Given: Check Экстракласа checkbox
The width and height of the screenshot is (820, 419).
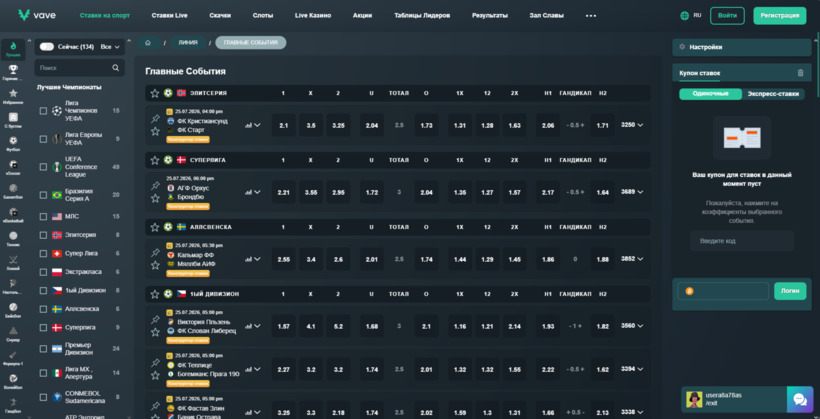Looking at the screenshot, I should pos(43,273).
